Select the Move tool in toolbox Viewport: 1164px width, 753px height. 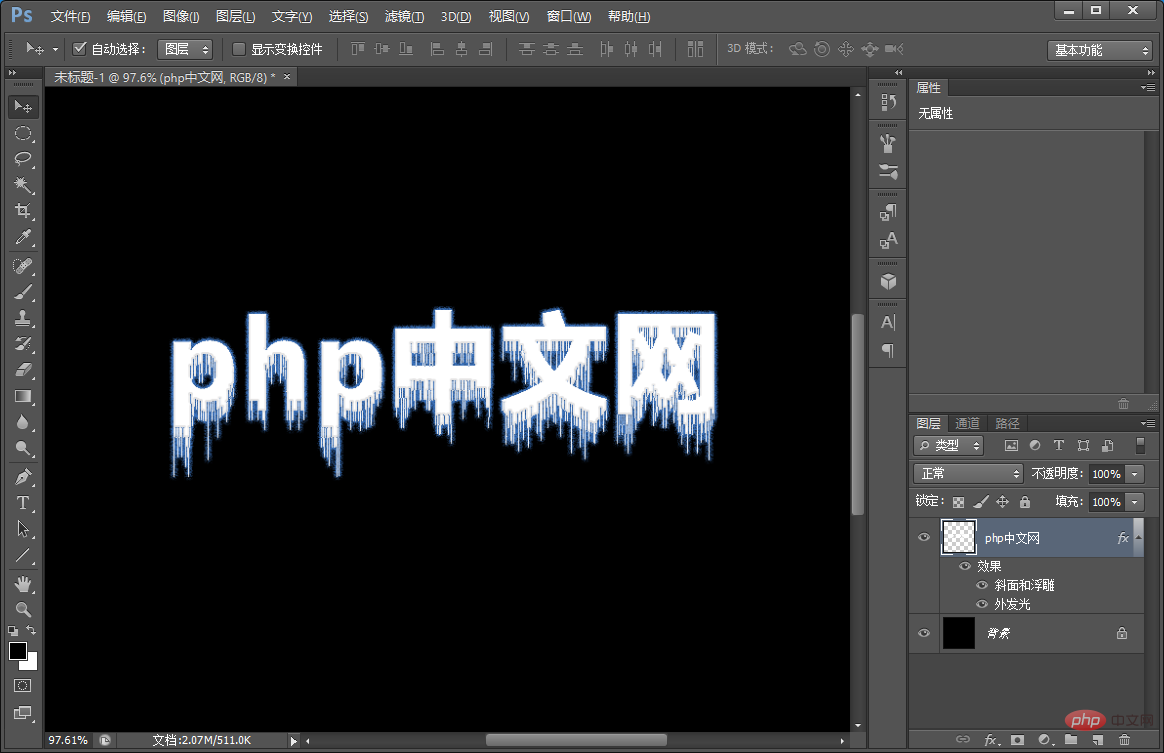(23, 107)
